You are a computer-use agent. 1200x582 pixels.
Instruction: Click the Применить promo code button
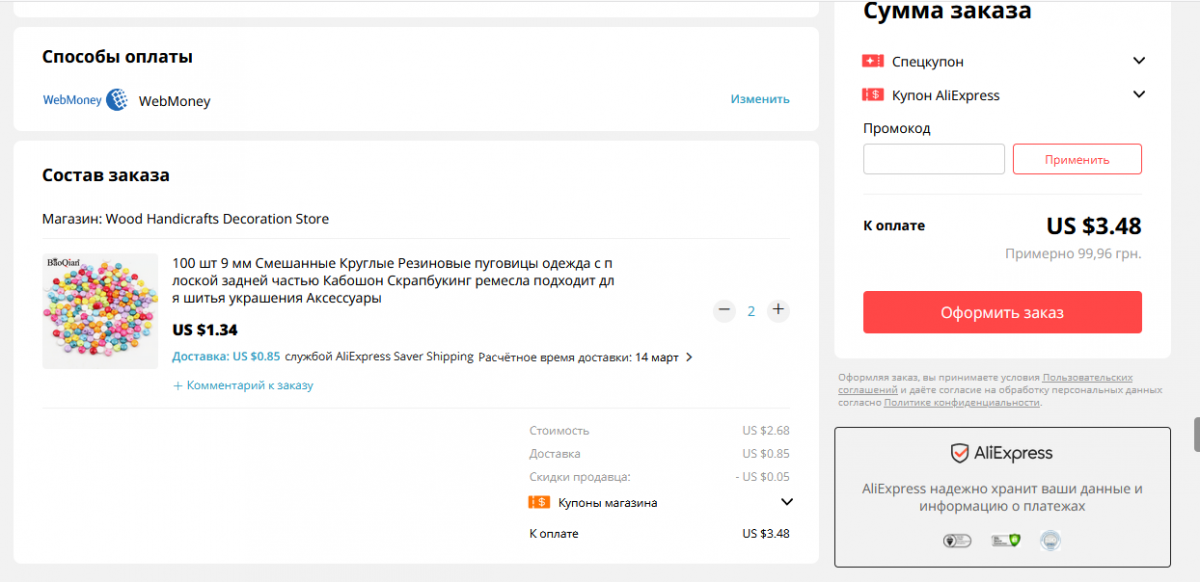pyautogui.click(x=1077, y=159)
